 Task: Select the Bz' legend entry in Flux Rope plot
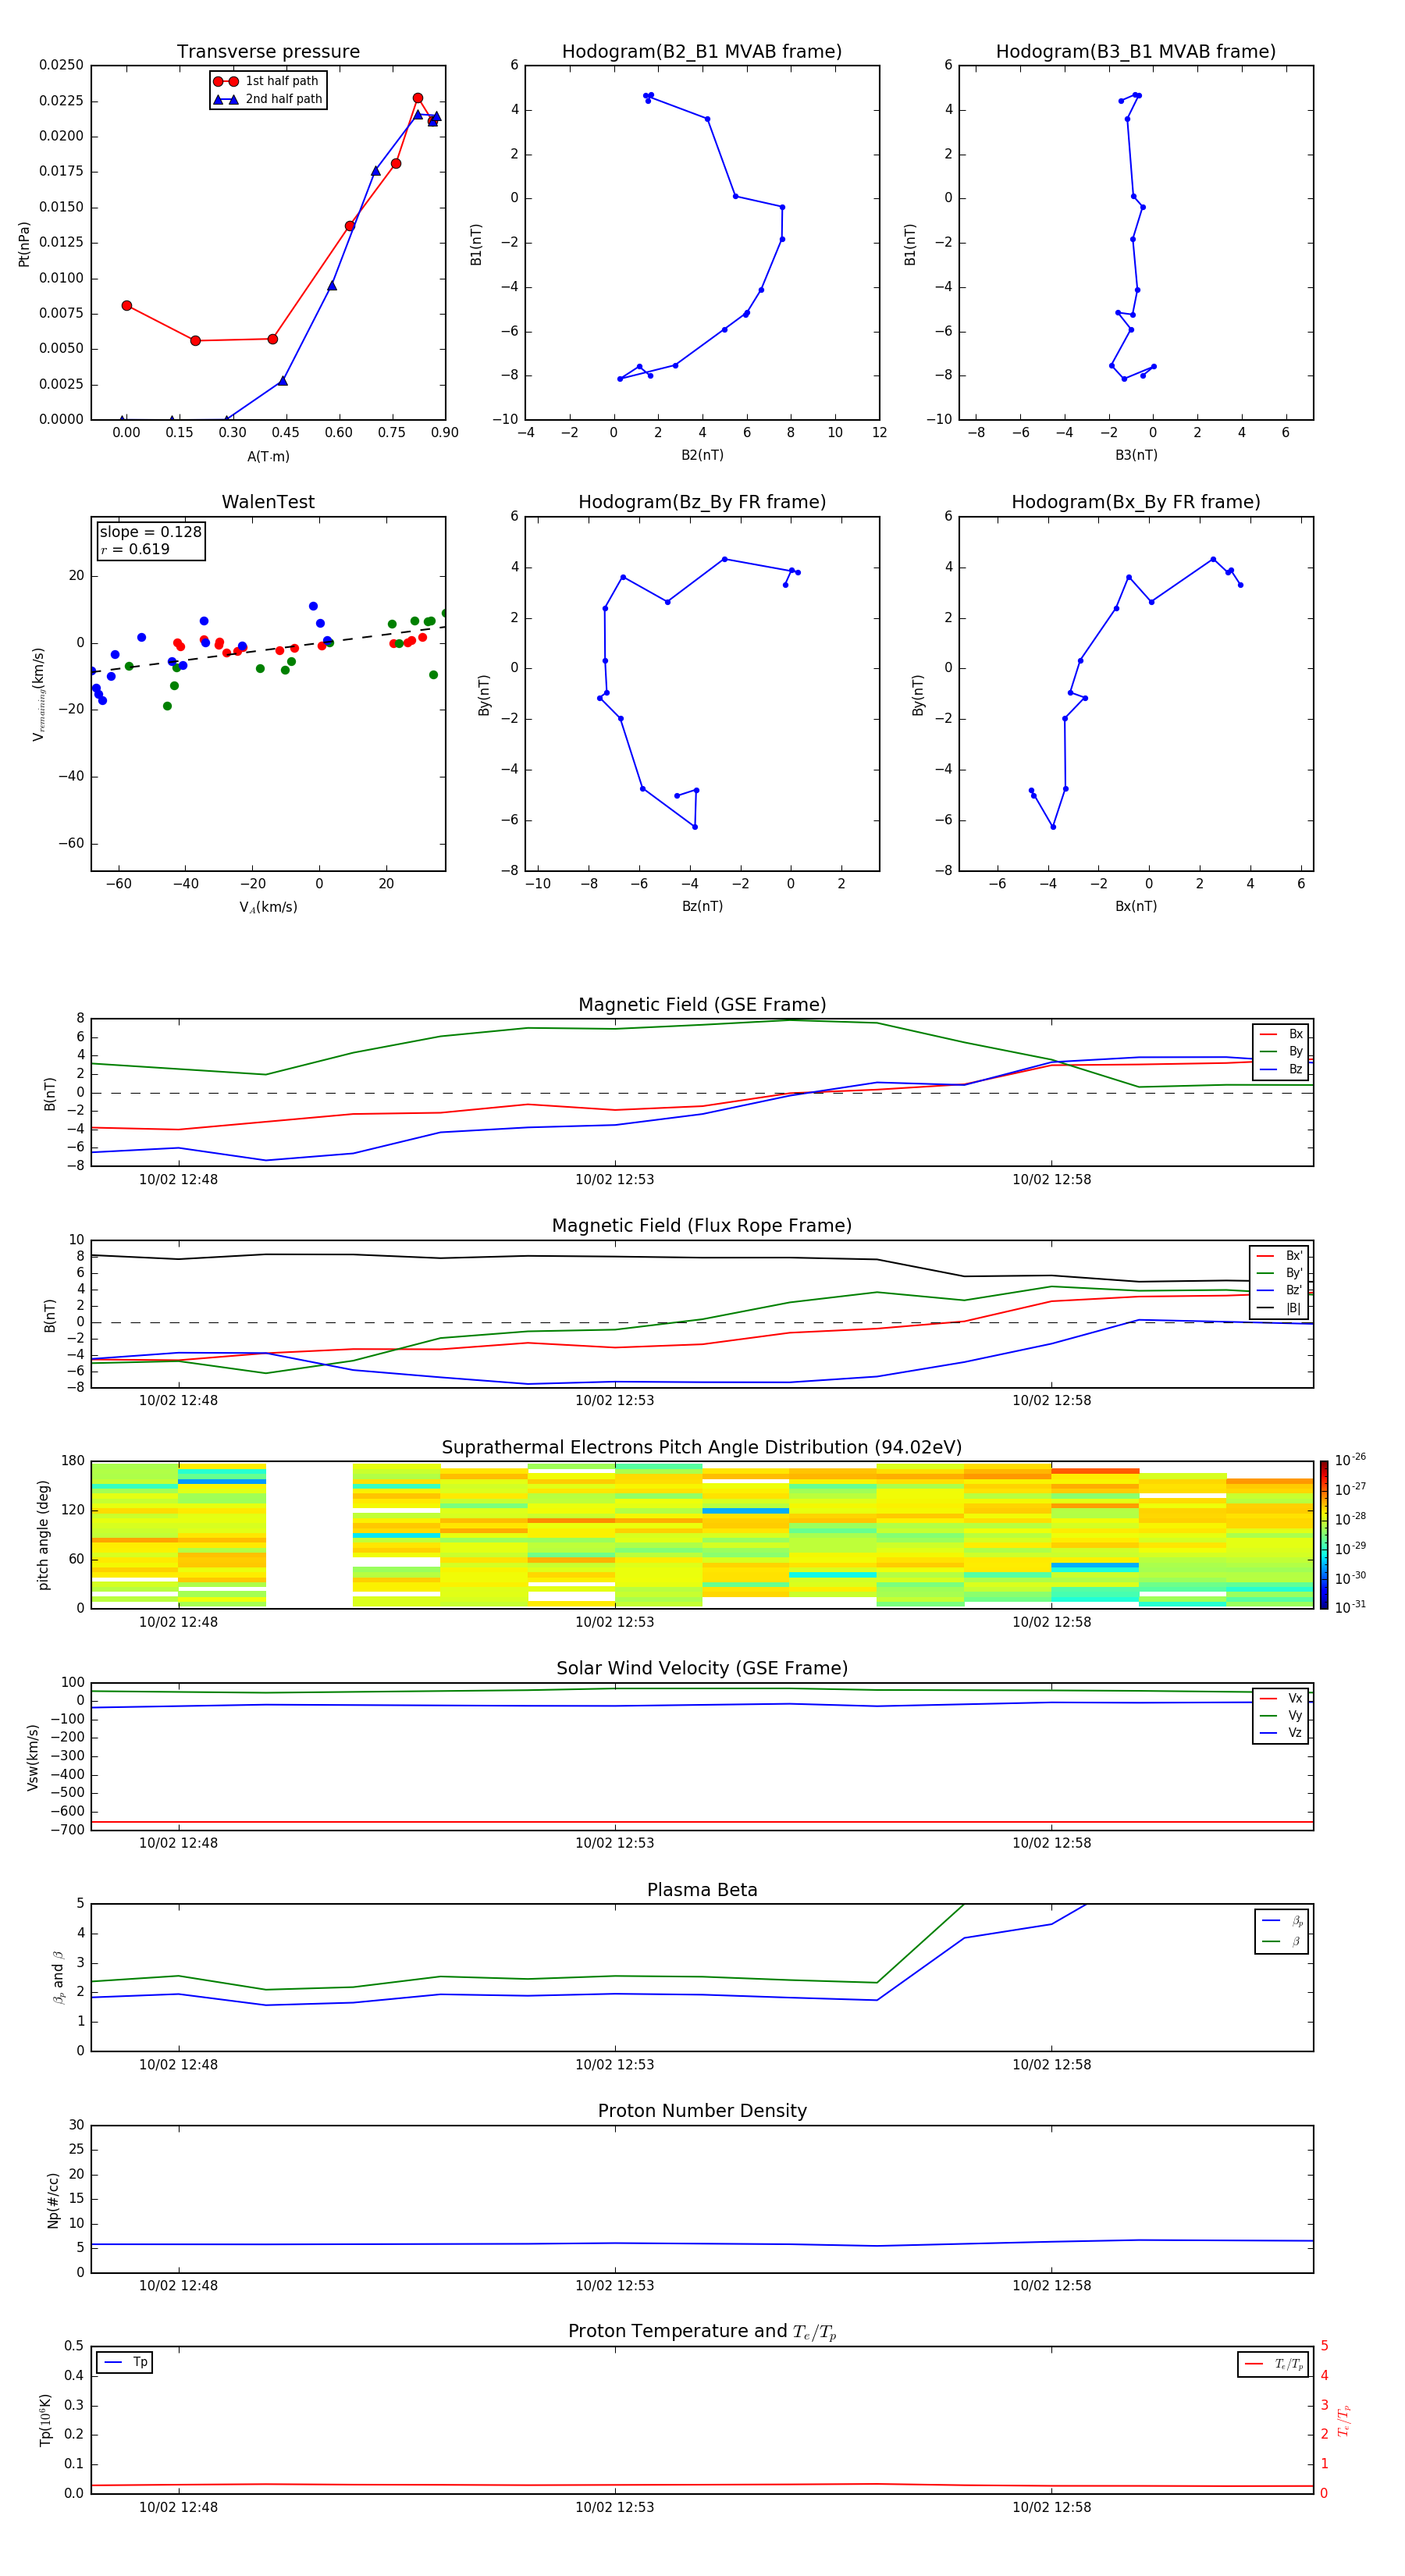[x=1280, y=1290]
